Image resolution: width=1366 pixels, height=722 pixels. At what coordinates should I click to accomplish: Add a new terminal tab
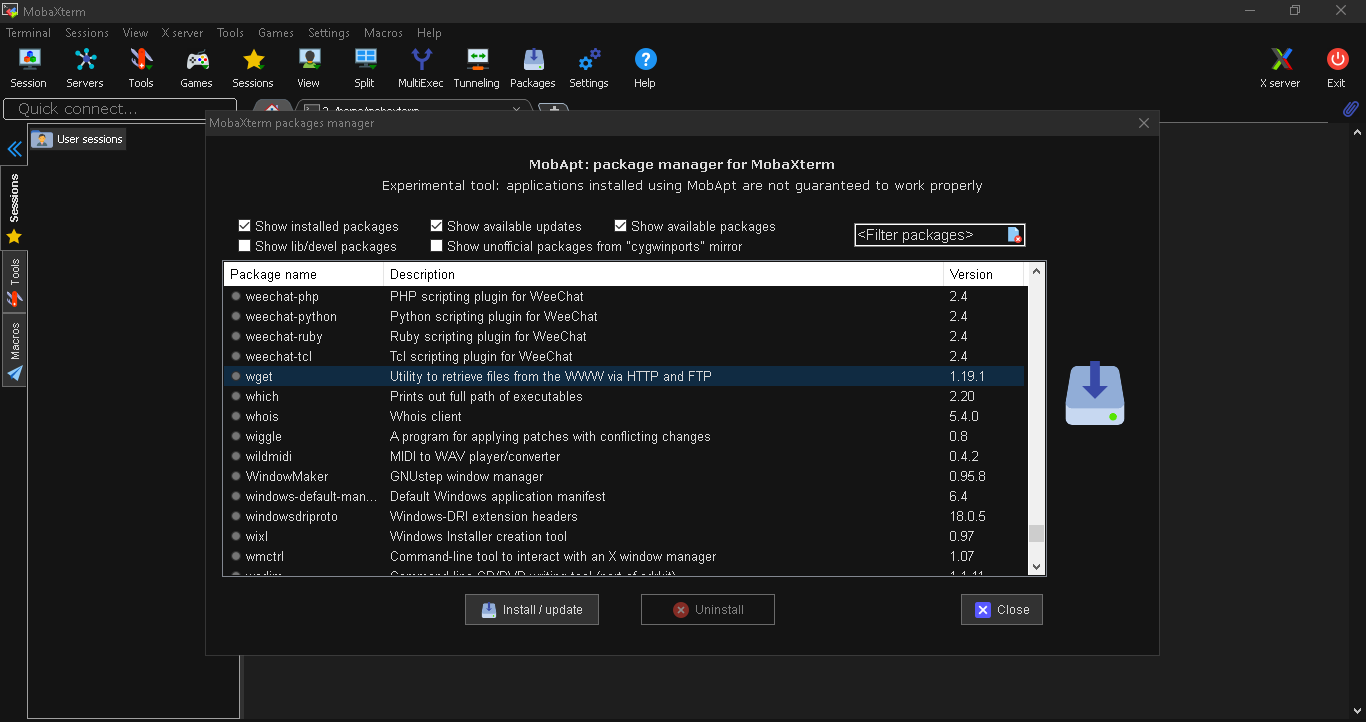[x=554, y=109]
